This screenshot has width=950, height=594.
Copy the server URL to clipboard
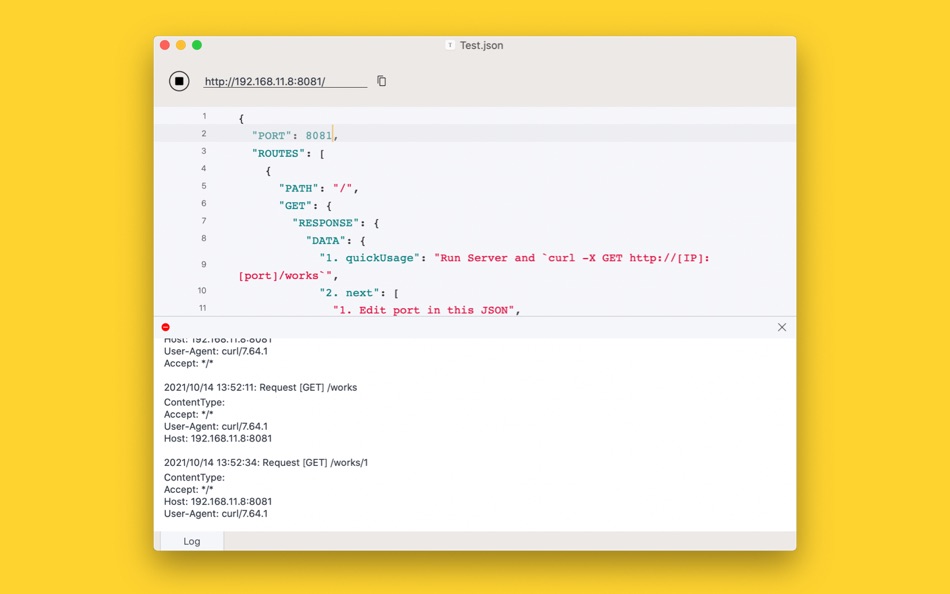381,81
